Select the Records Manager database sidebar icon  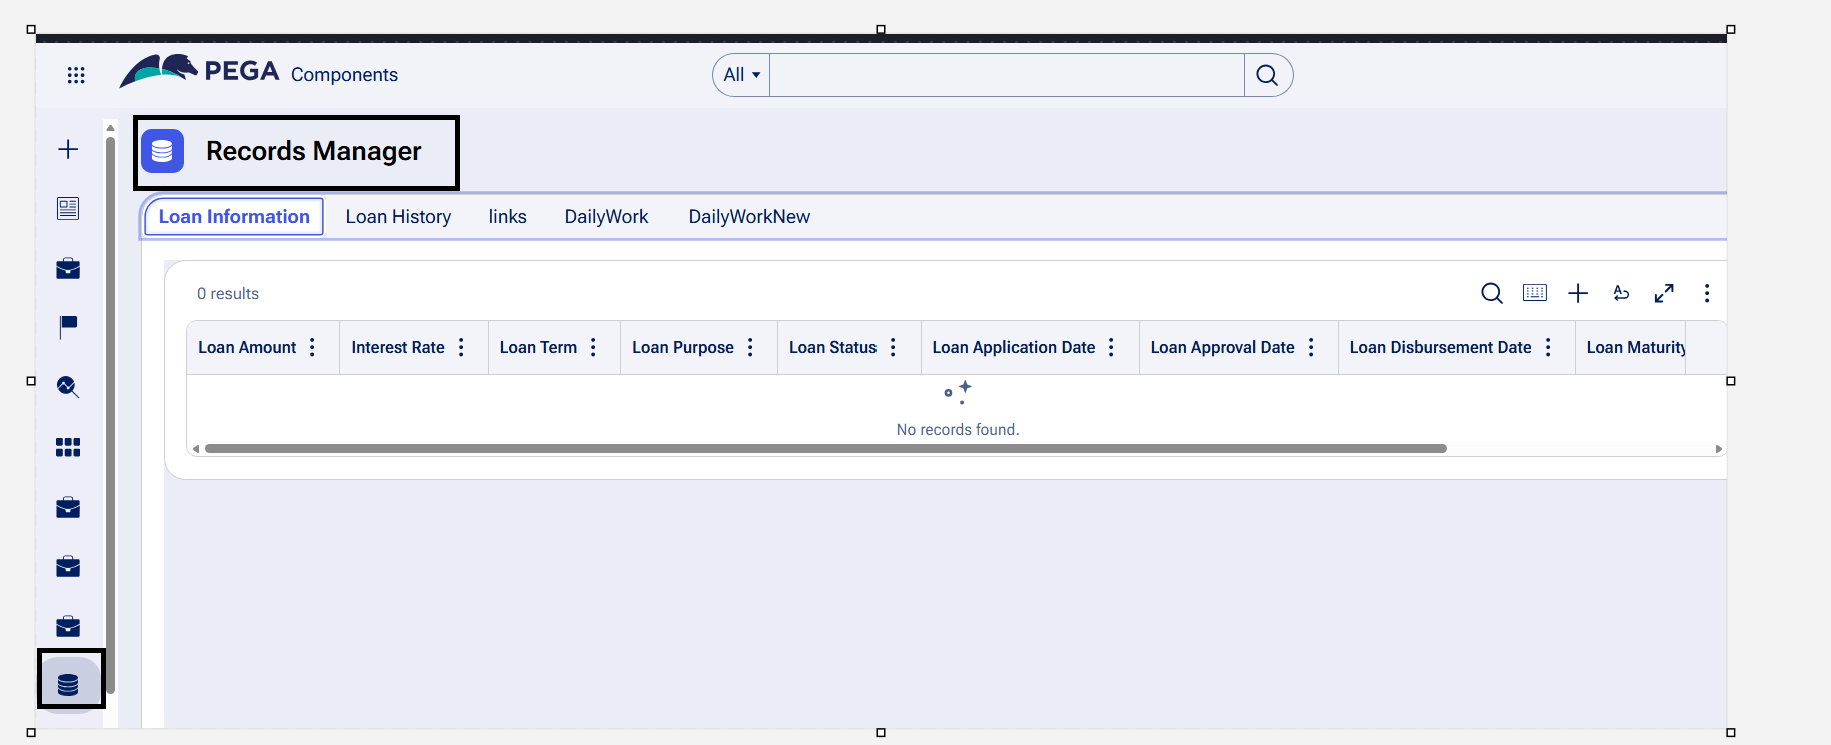68,684
